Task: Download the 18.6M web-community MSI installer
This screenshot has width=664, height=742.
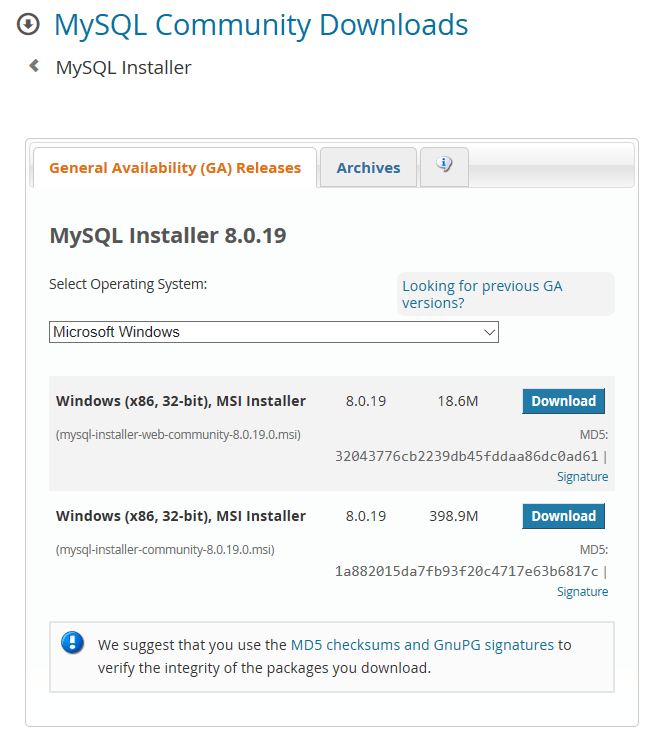Action: coord(563,401)
